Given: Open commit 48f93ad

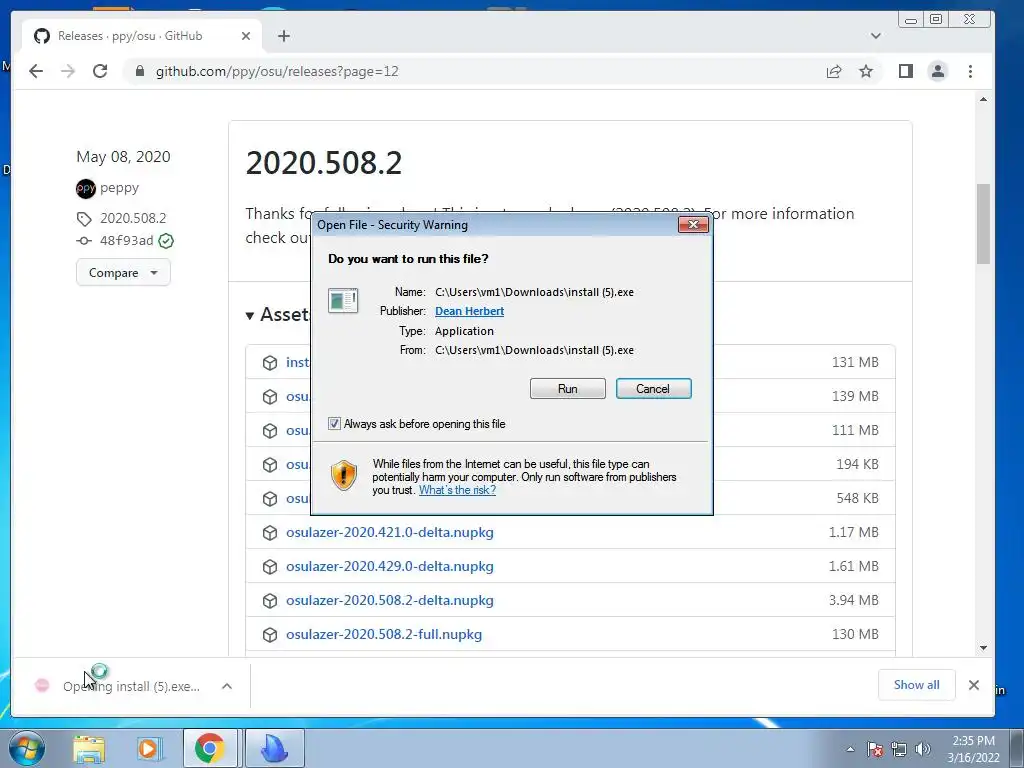Looking at the screenshot, I should point(126,241).
